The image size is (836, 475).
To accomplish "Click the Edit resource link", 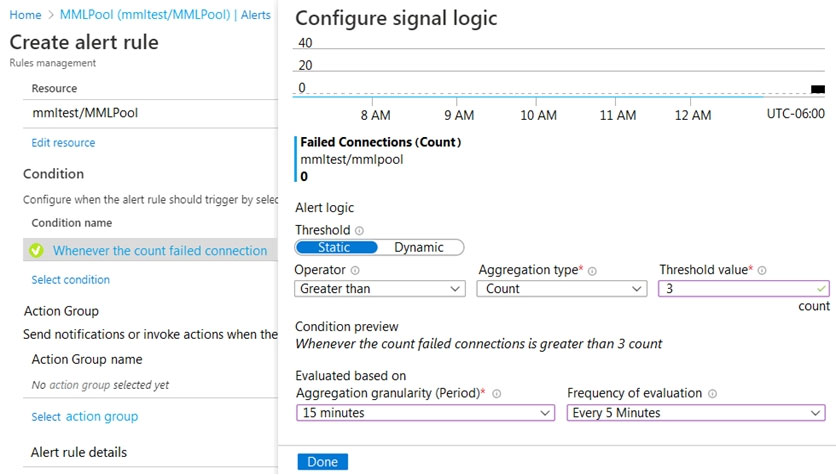I will pos(63,142).
